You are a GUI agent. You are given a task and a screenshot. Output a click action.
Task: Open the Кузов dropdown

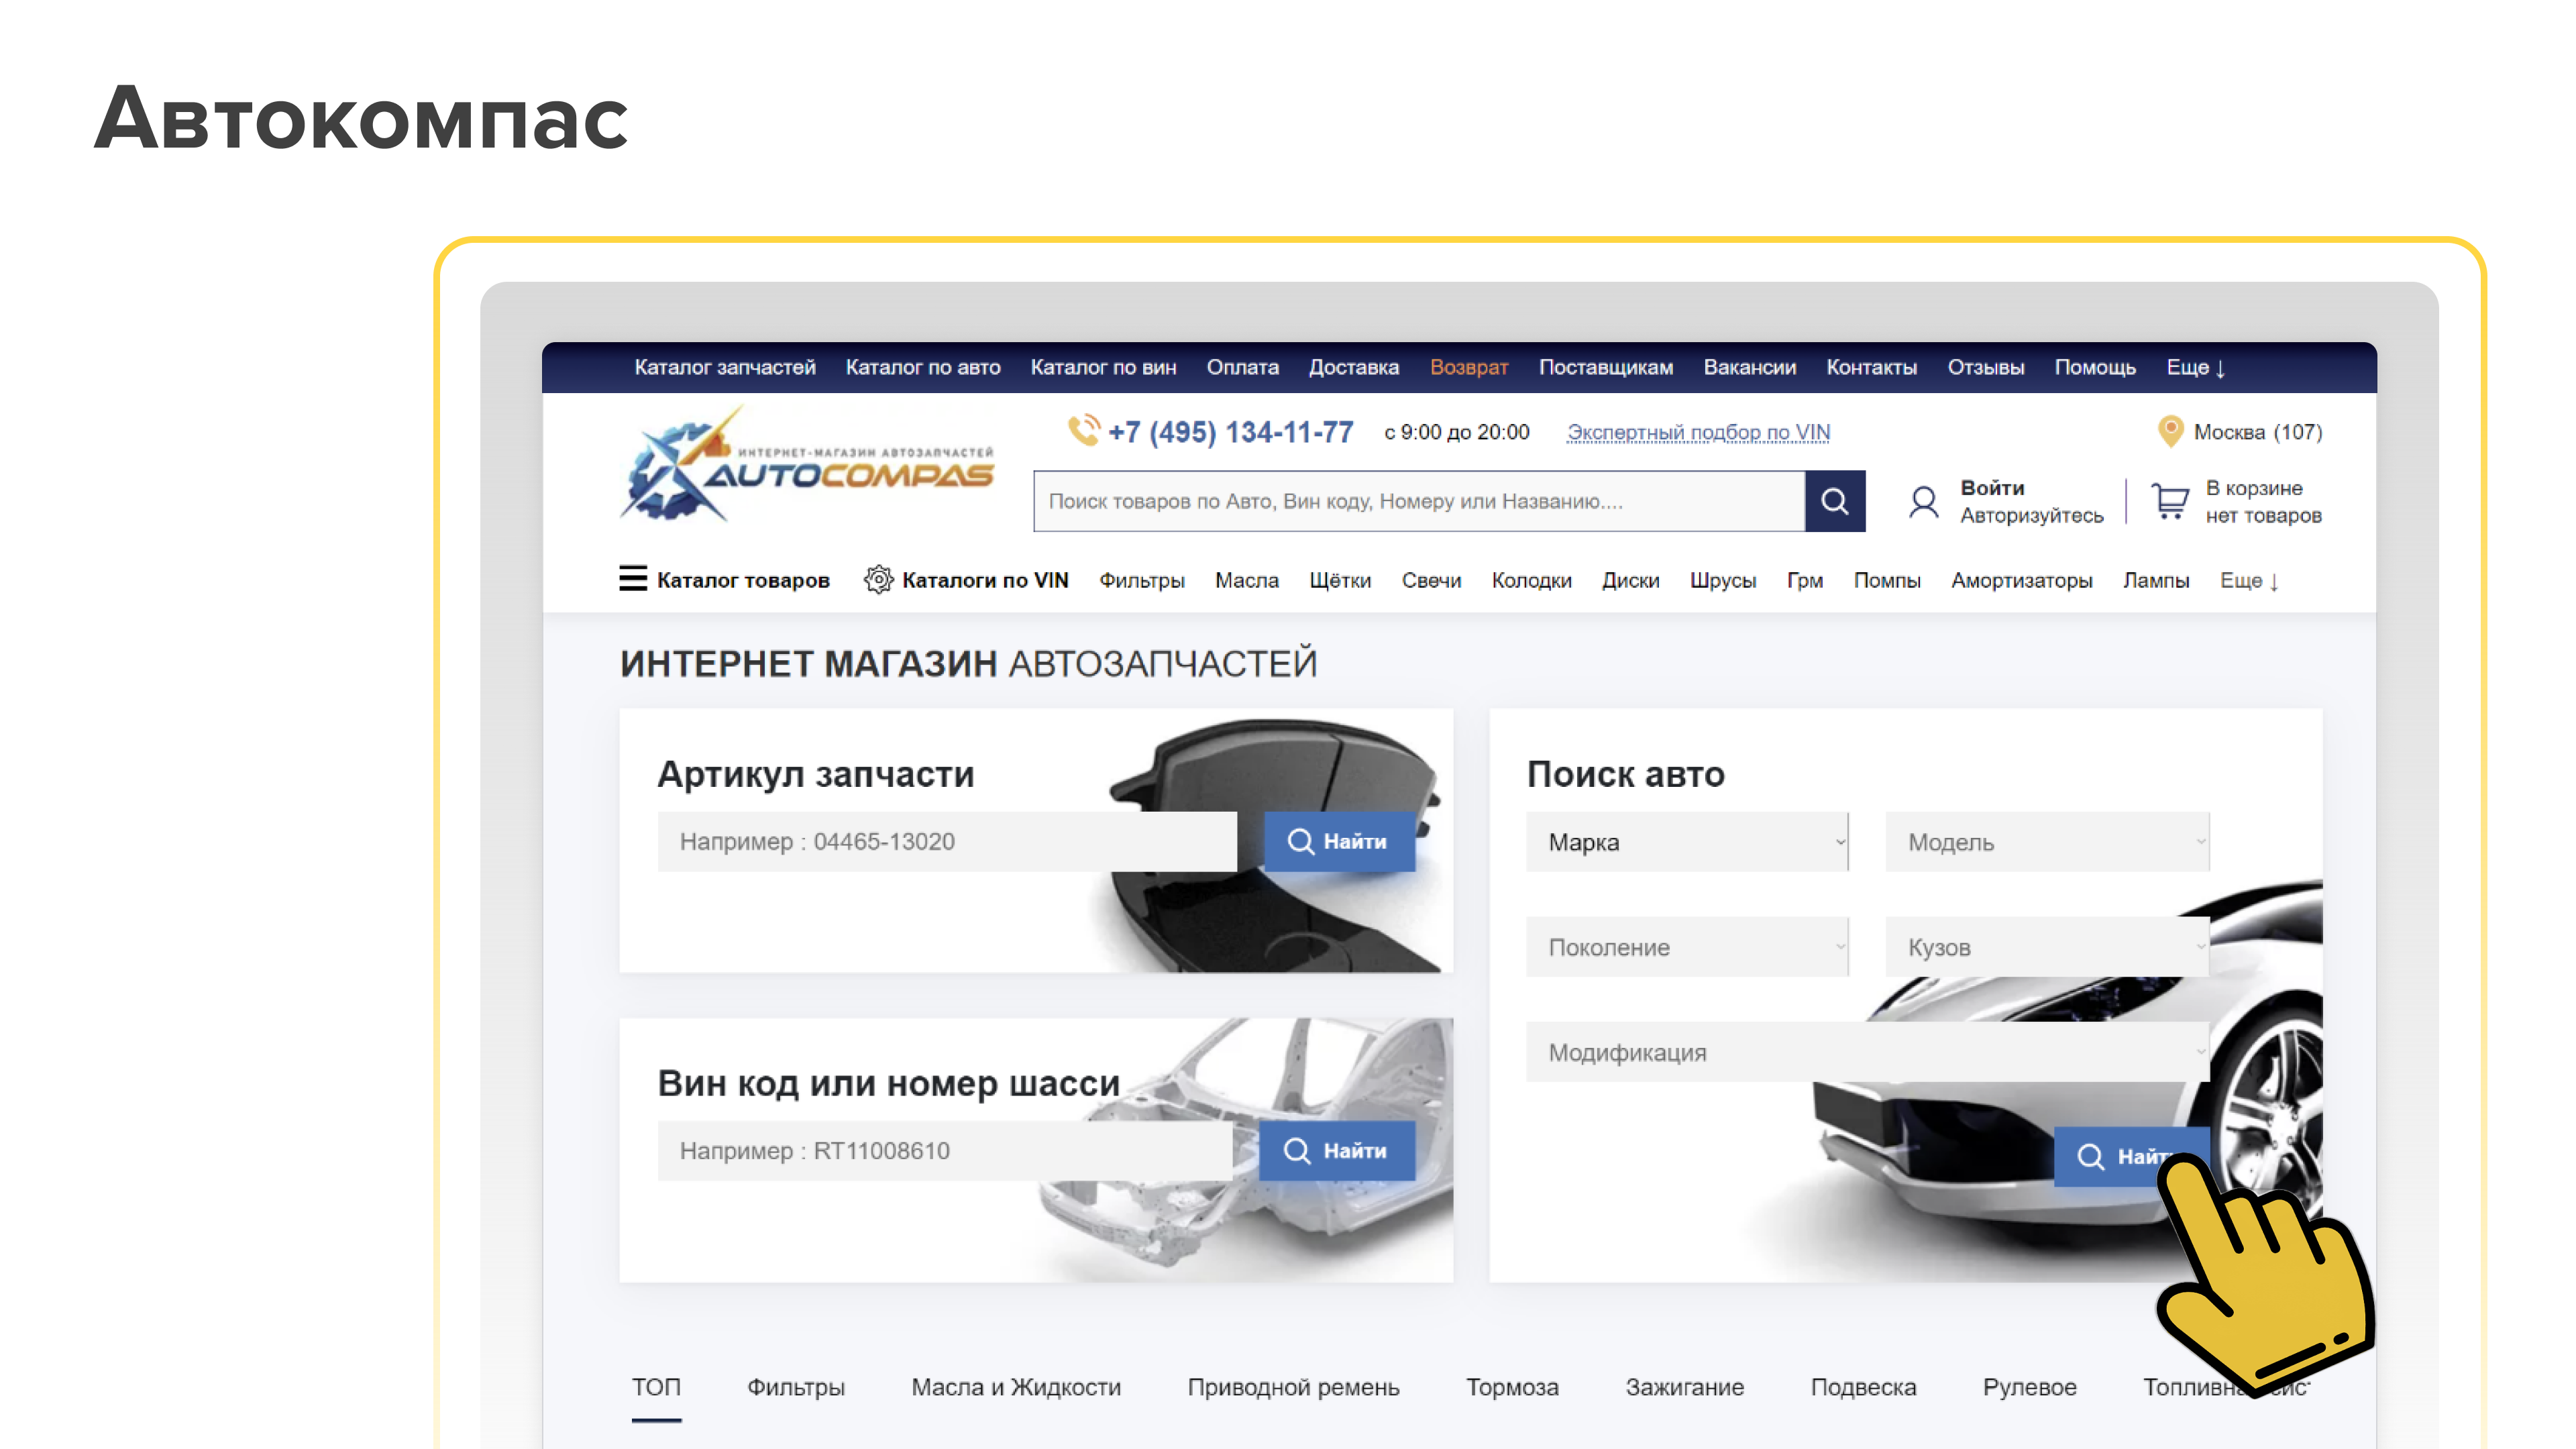[x=2046, y=947]
